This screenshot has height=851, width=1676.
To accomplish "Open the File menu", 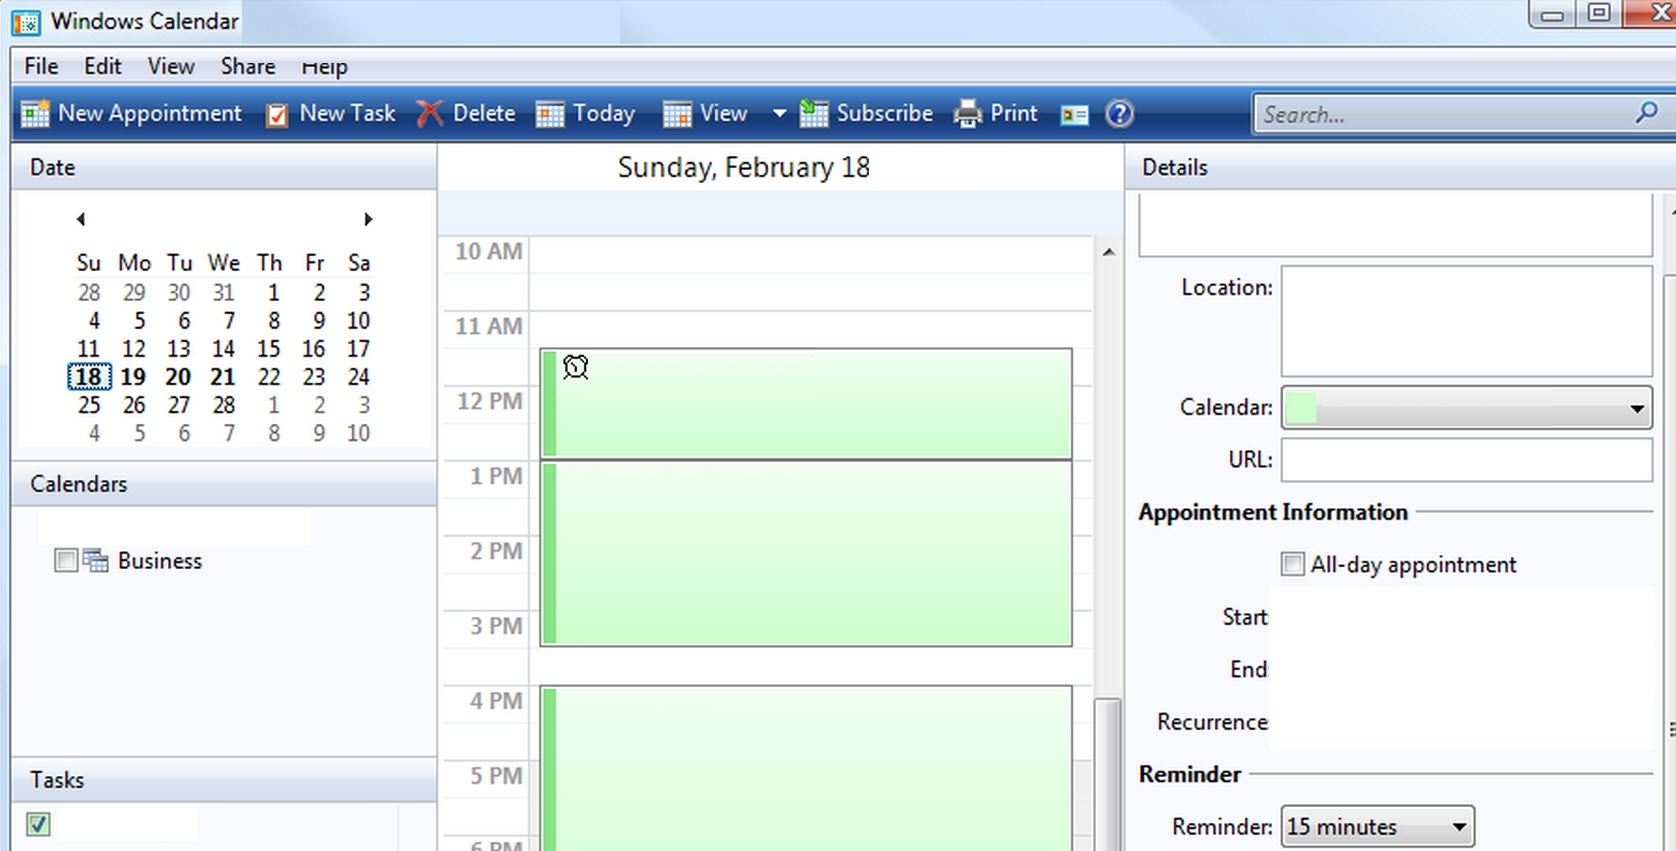I will 41,66.
